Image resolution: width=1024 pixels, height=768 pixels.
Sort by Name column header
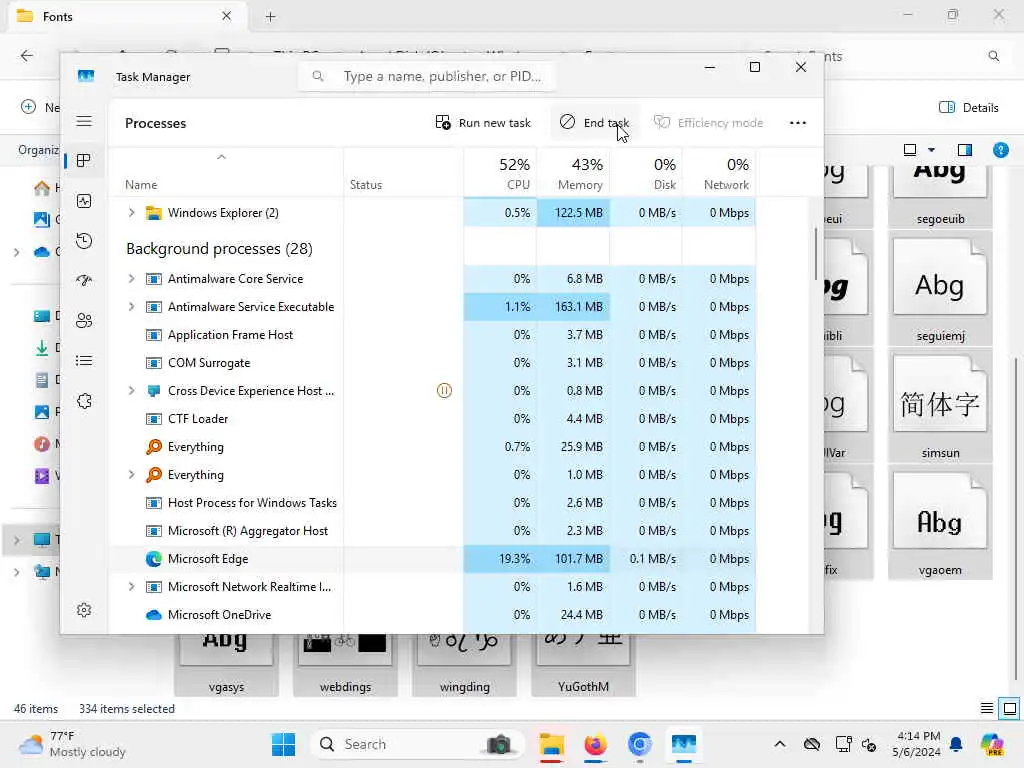[x=226, y=173]
